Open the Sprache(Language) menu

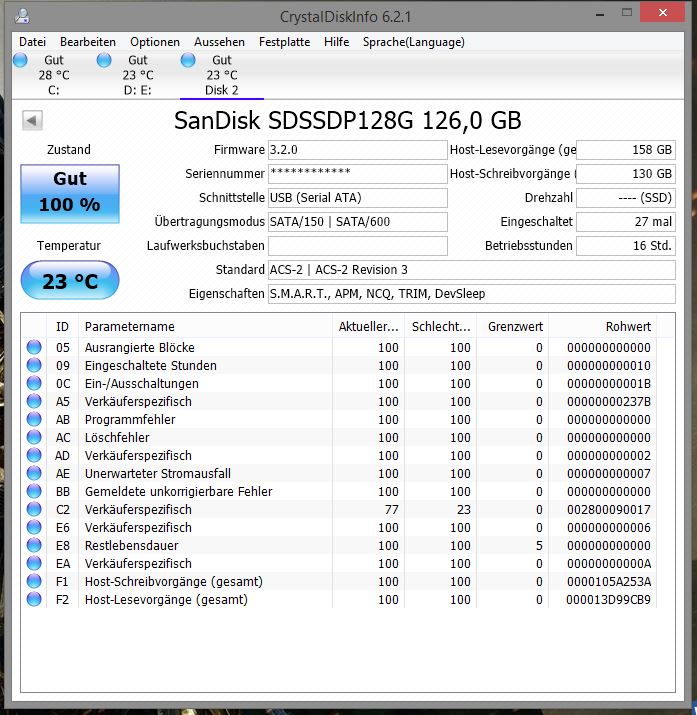[x=414, y=42]
